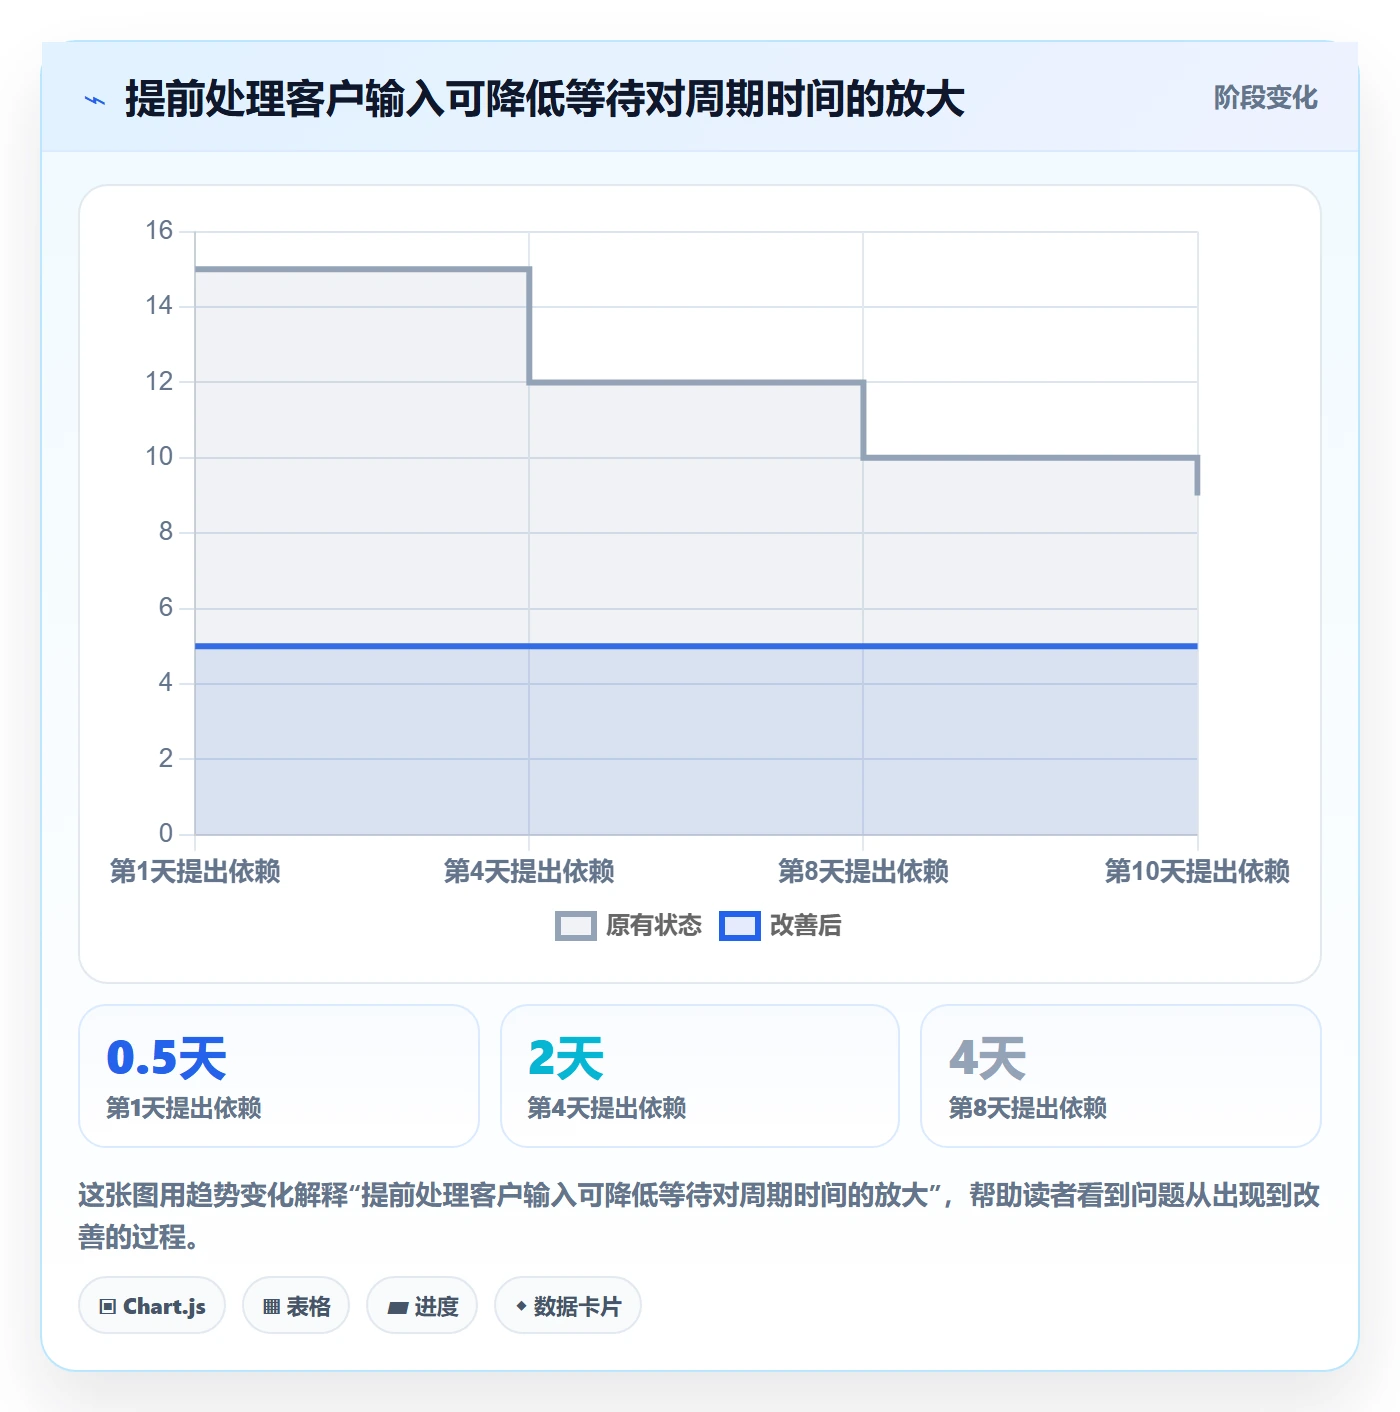Click the 第10天提出依赖 x-axis label
Image resolution: width=1400 pixels, height=1412 pixels.
point(1197,871)
